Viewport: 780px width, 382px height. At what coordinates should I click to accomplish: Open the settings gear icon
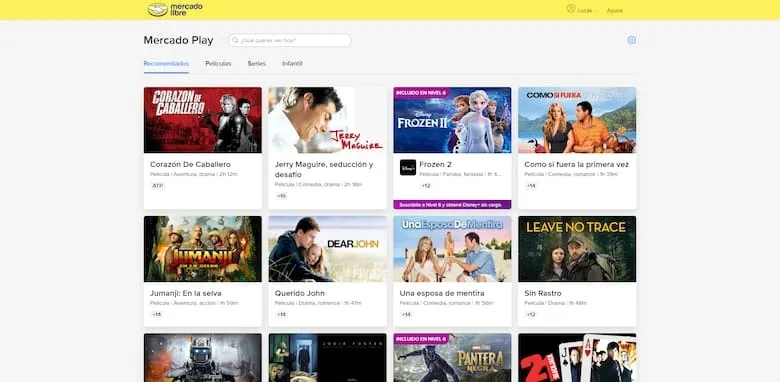pyautogui.click(x=631, y=40)
